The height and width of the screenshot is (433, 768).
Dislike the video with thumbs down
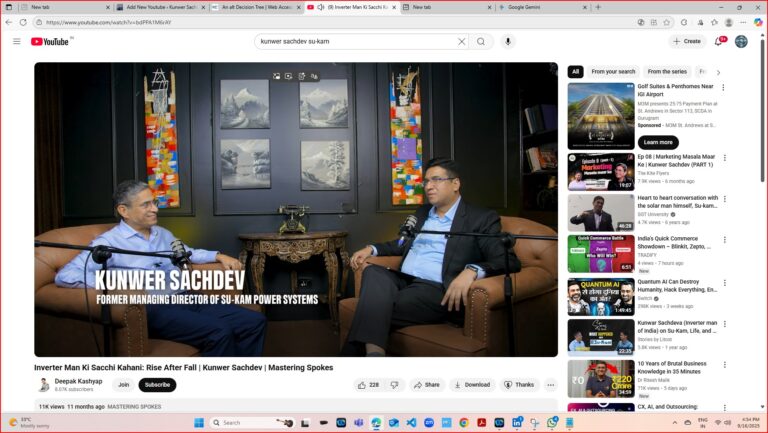(x=394, y=385)
